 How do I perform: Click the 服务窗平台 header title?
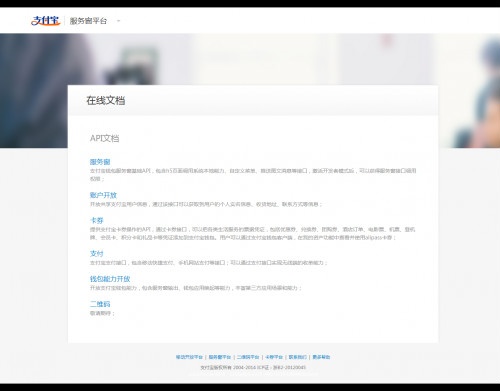click(x=88, y=21)
